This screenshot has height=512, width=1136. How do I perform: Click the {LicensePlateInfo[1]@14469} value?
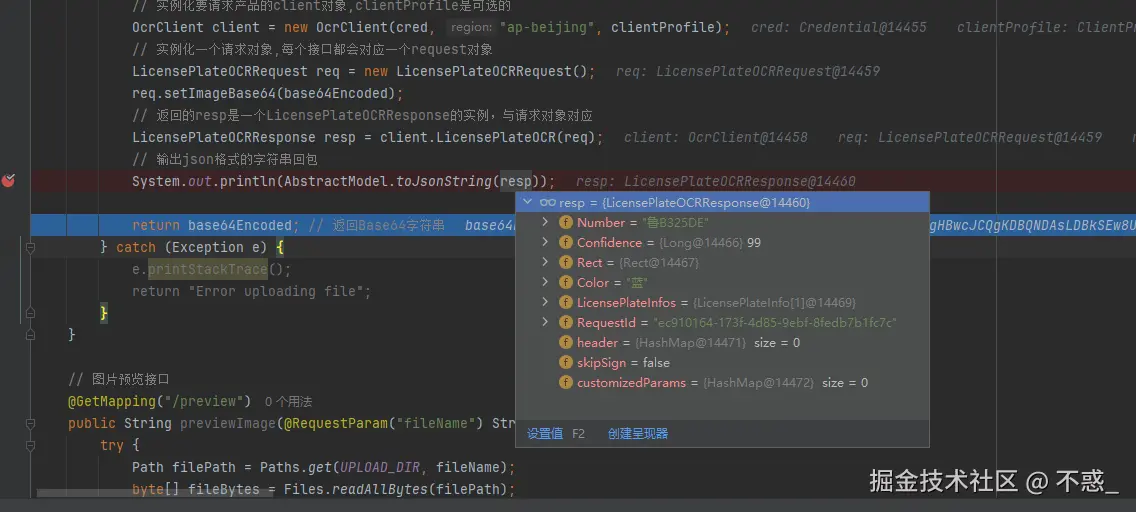[774, 303]
